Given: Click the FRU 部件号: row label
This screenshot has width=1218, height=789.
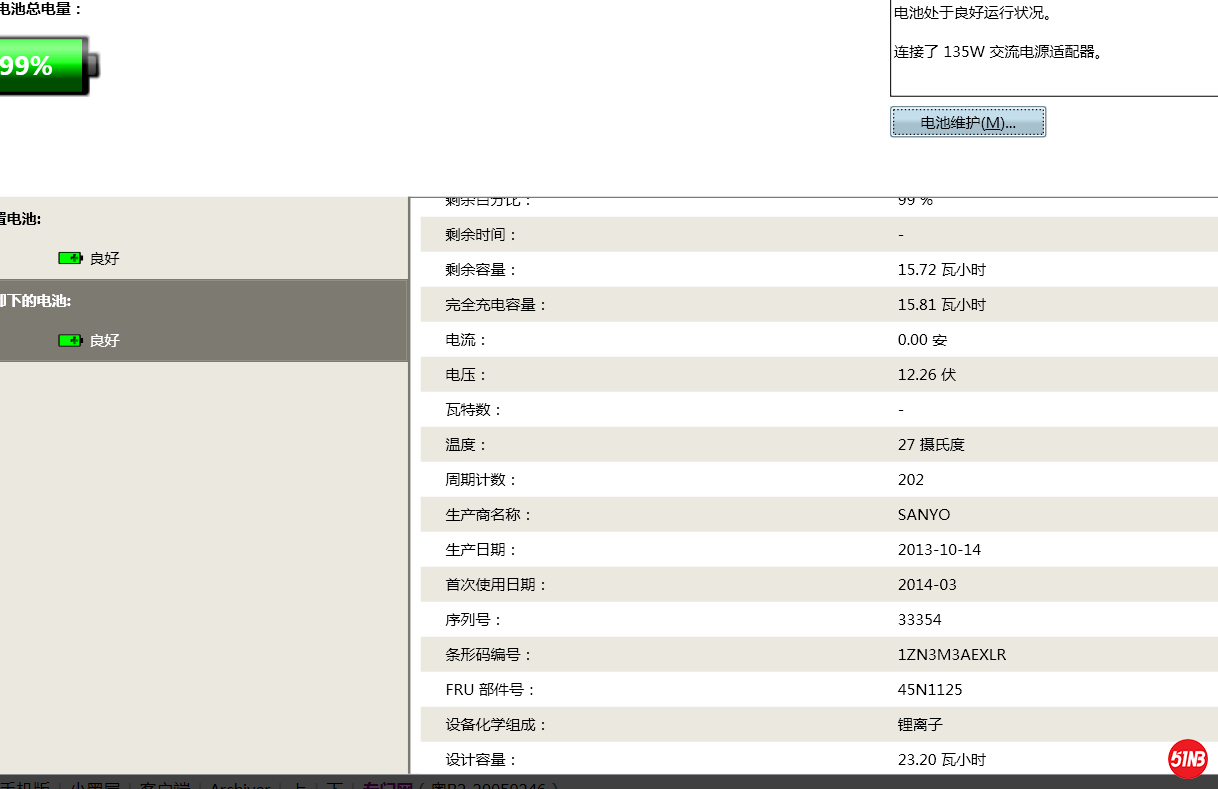Looking at the screenshot, I should point(491,690).
